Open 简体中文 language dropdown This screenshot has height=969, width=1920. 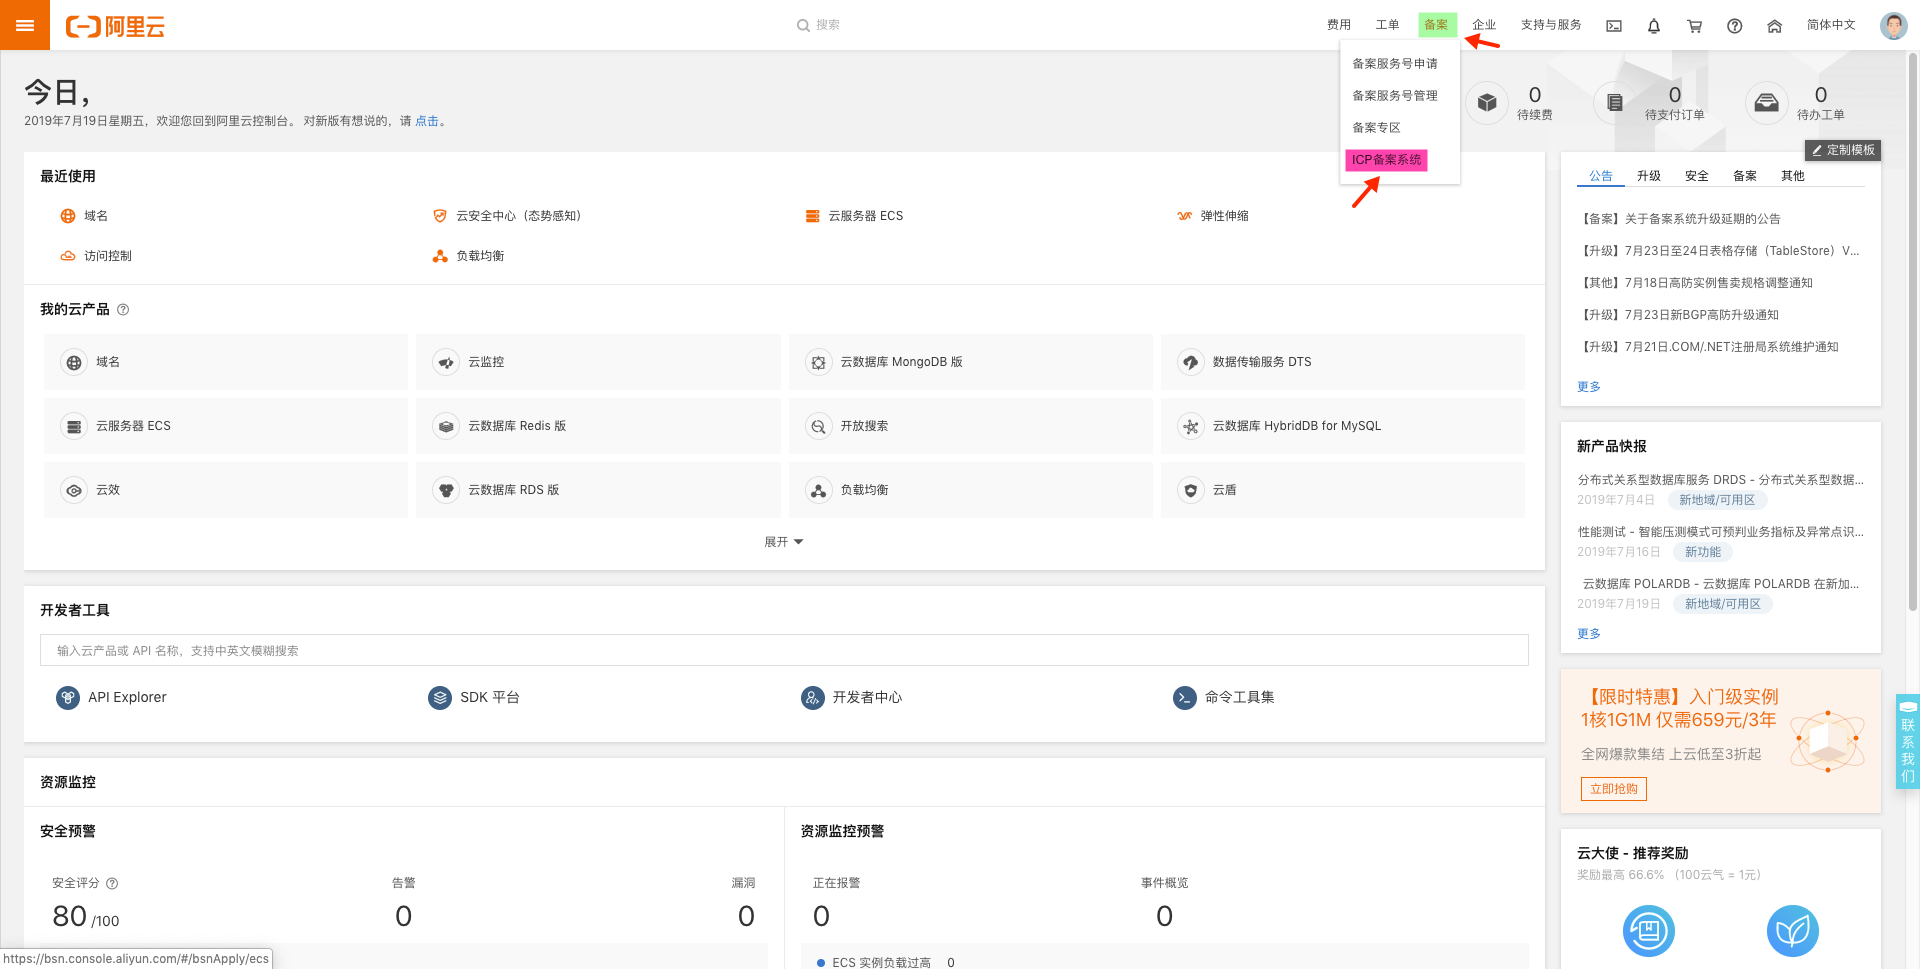coord(1830,25)
